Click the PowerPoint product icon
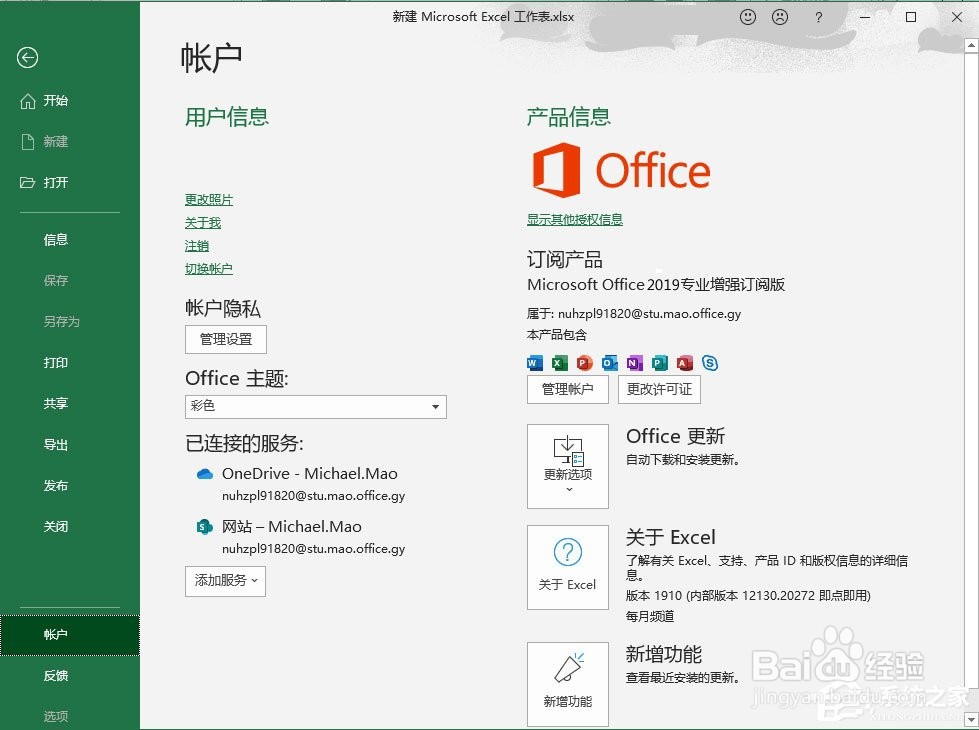This screenshot has width=979, height=730. [585, 364]
